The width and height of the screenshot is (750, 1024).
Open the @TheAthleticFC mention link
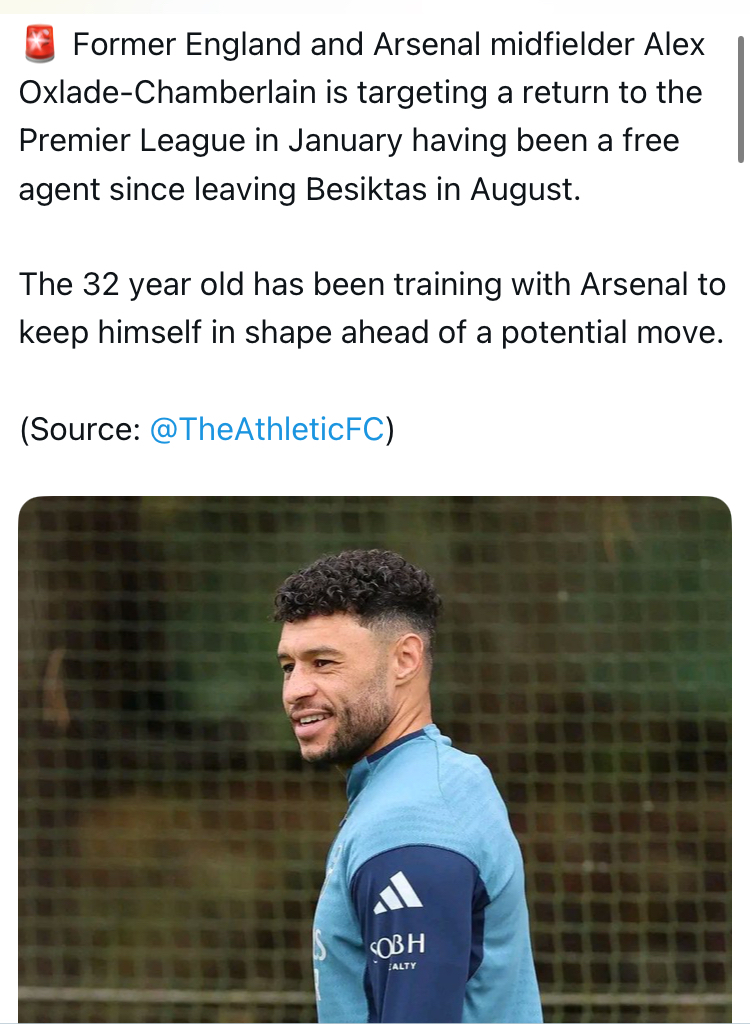266,429
